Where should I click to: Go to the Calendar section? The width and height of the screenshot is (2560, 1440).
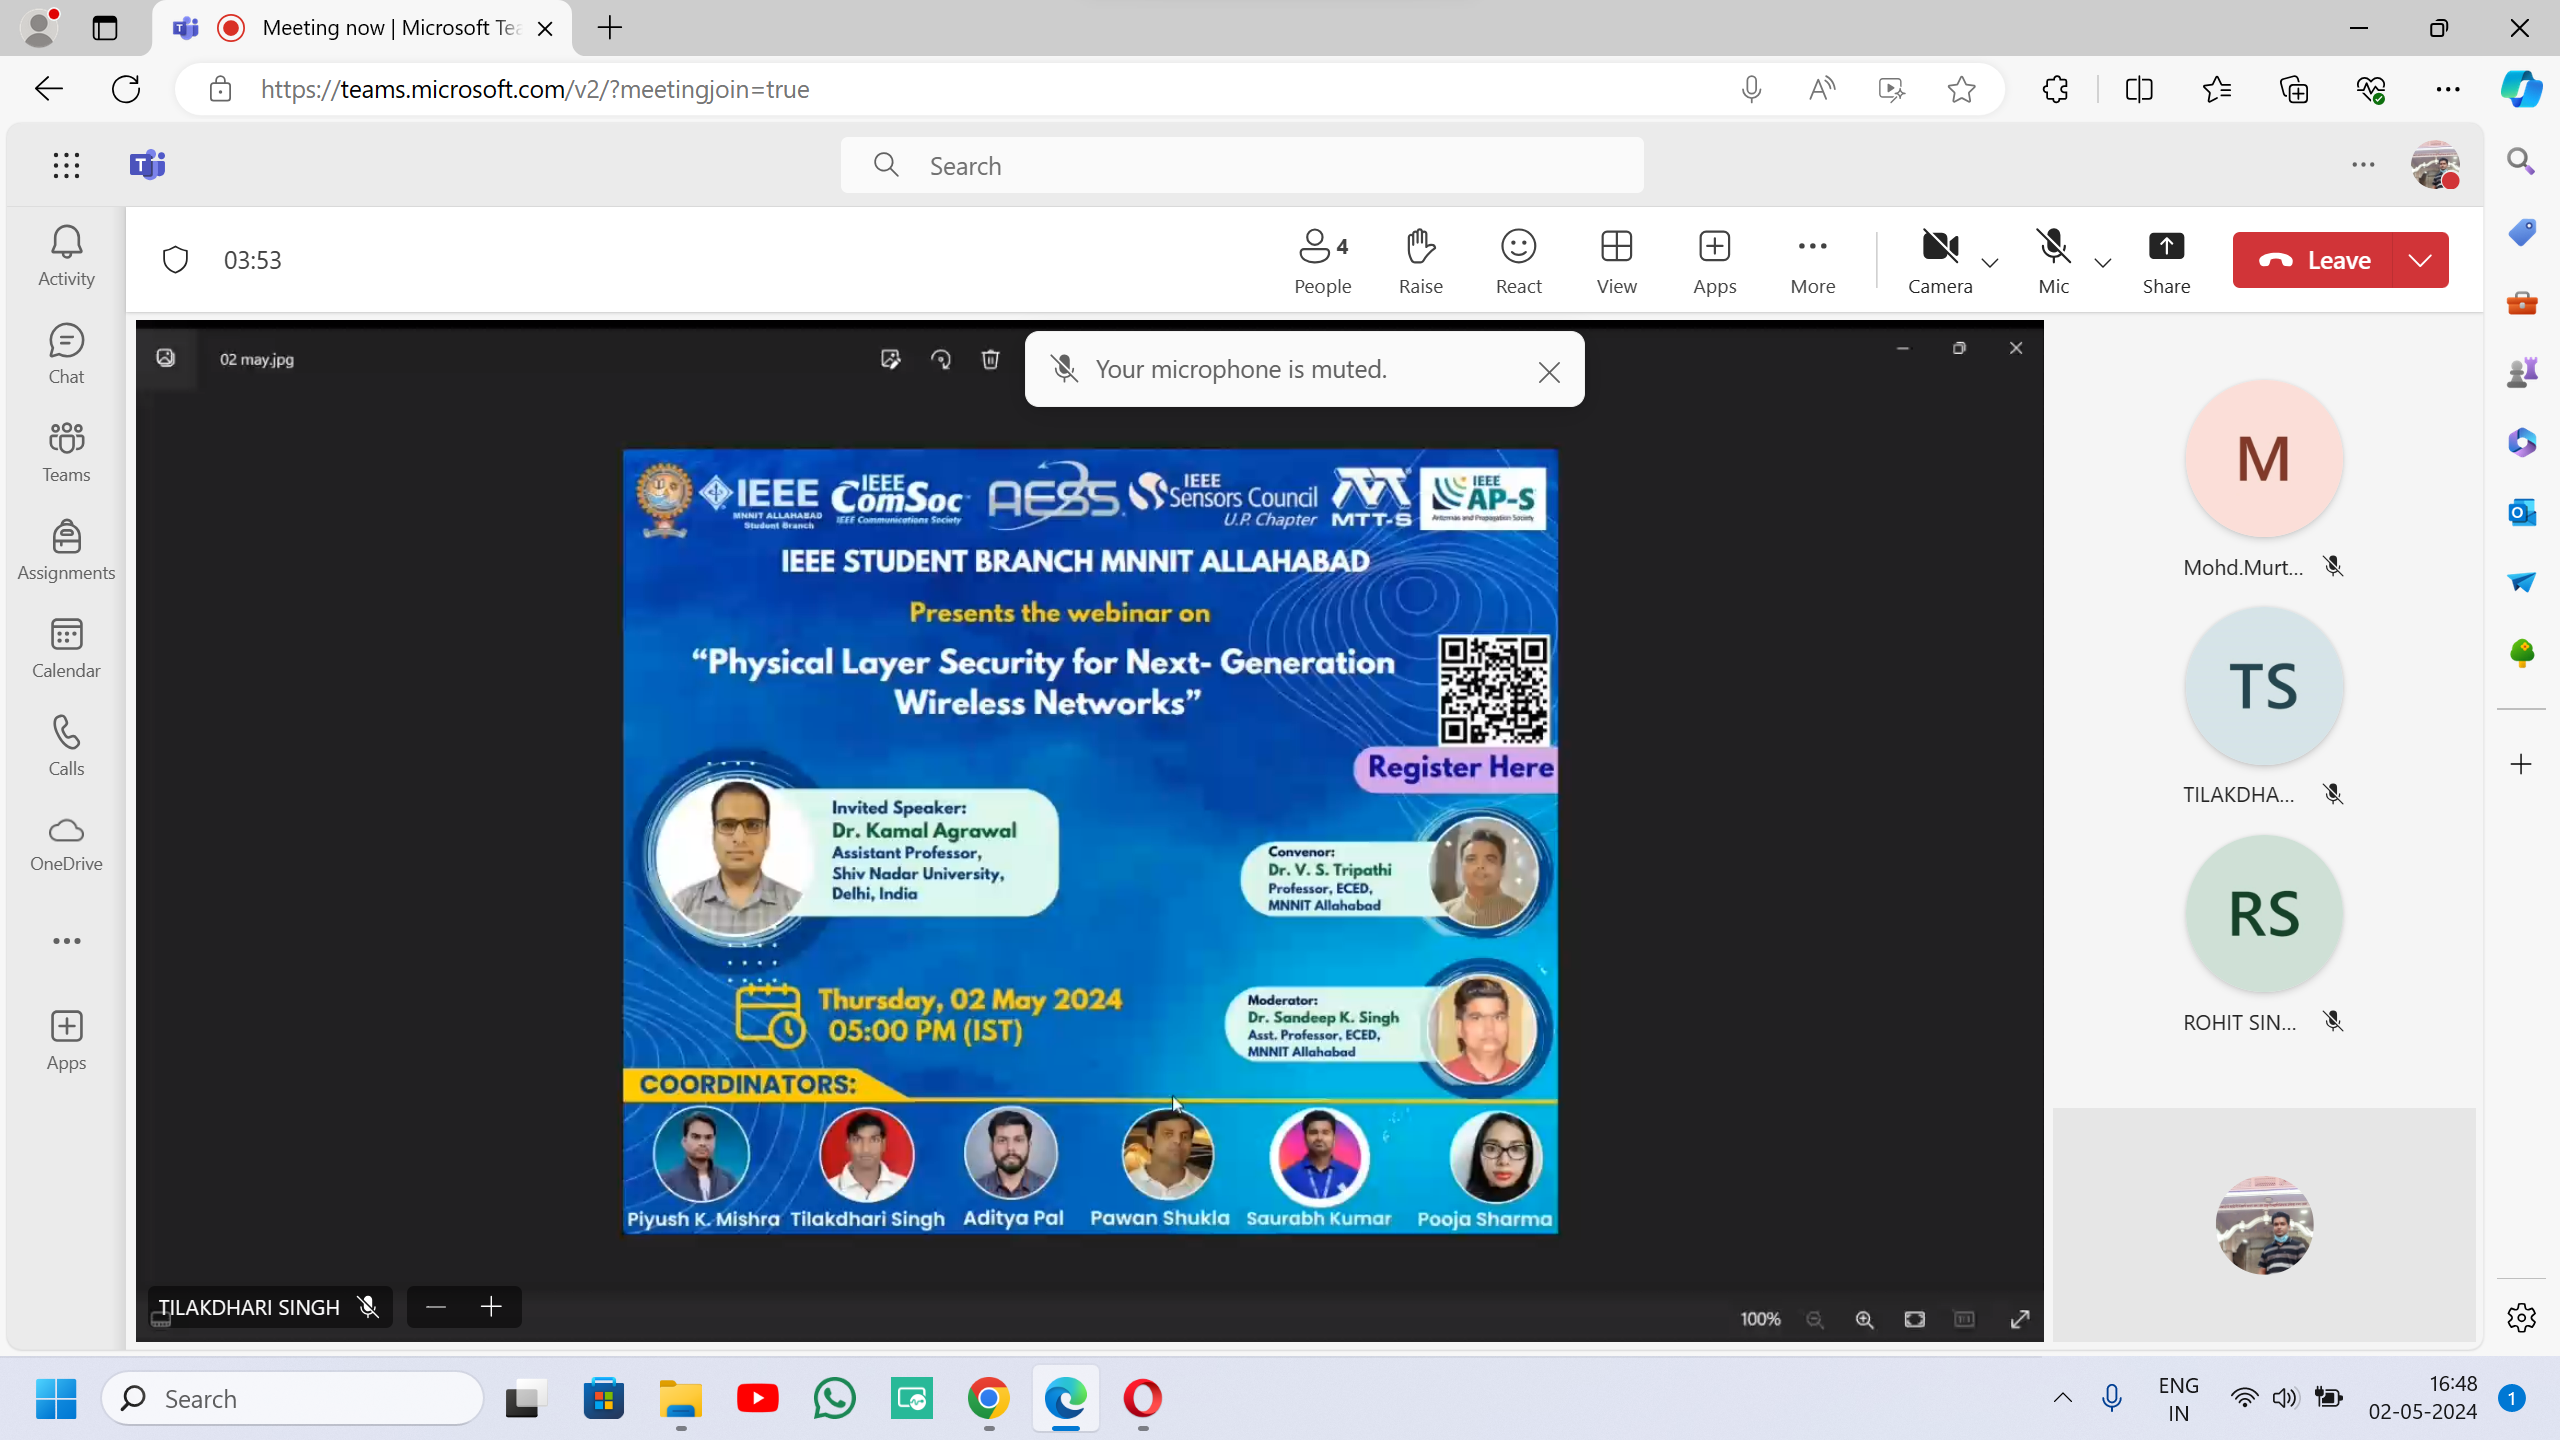[66, 648]
